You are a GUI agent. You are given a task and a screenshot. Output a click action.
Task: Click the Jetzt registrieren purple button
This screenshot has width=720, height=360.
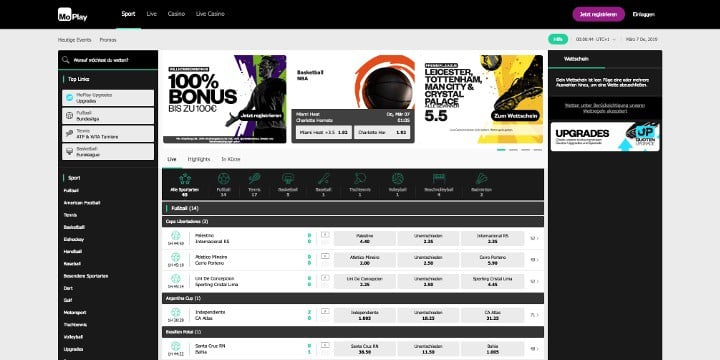pyautogui.click(x=598, y=14)
